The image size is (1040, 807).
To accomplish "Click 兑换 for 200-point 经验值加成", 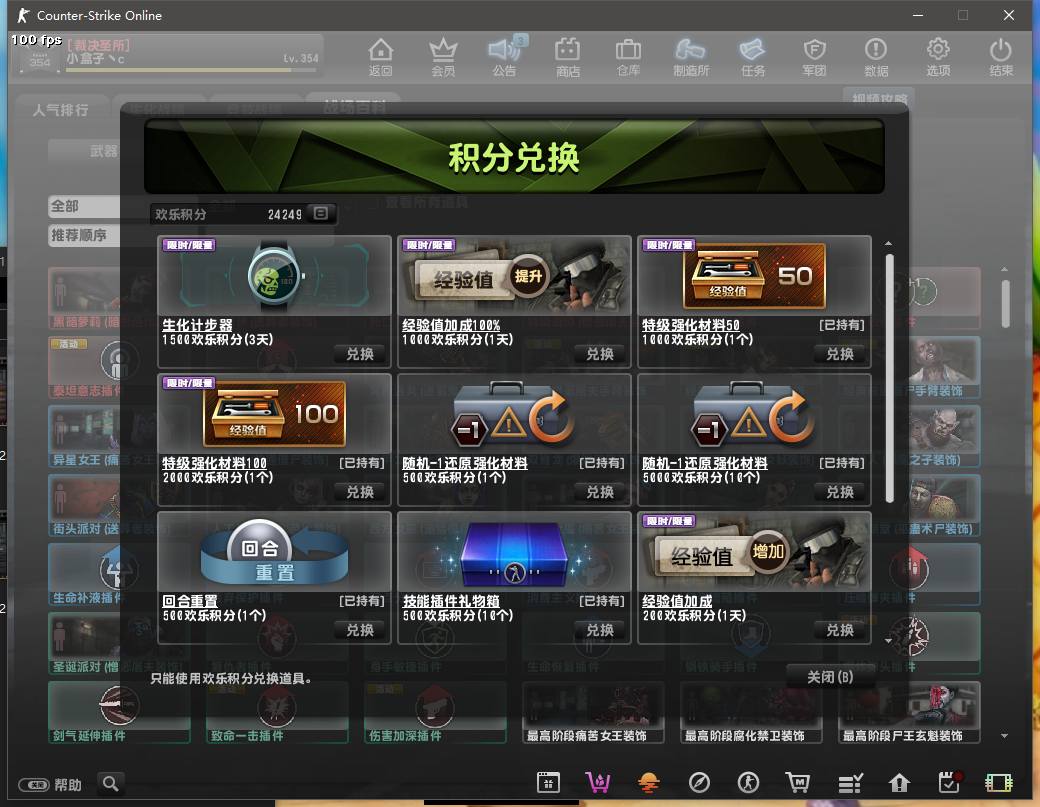I will click(x=840, y=630).
